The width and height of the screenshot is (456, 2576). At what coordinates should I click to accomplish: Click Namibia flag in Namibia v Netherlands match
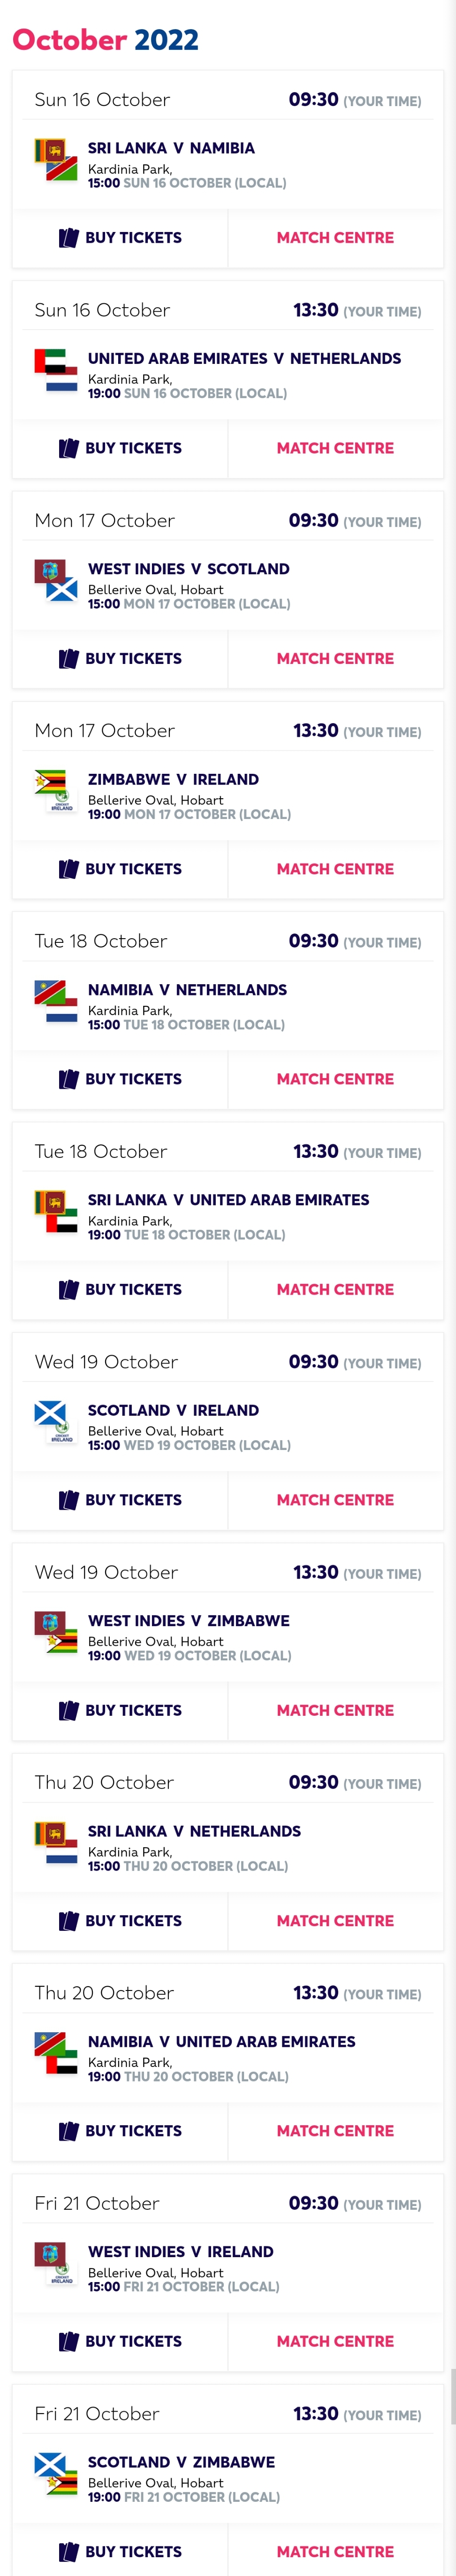click(x=50, y=993)
